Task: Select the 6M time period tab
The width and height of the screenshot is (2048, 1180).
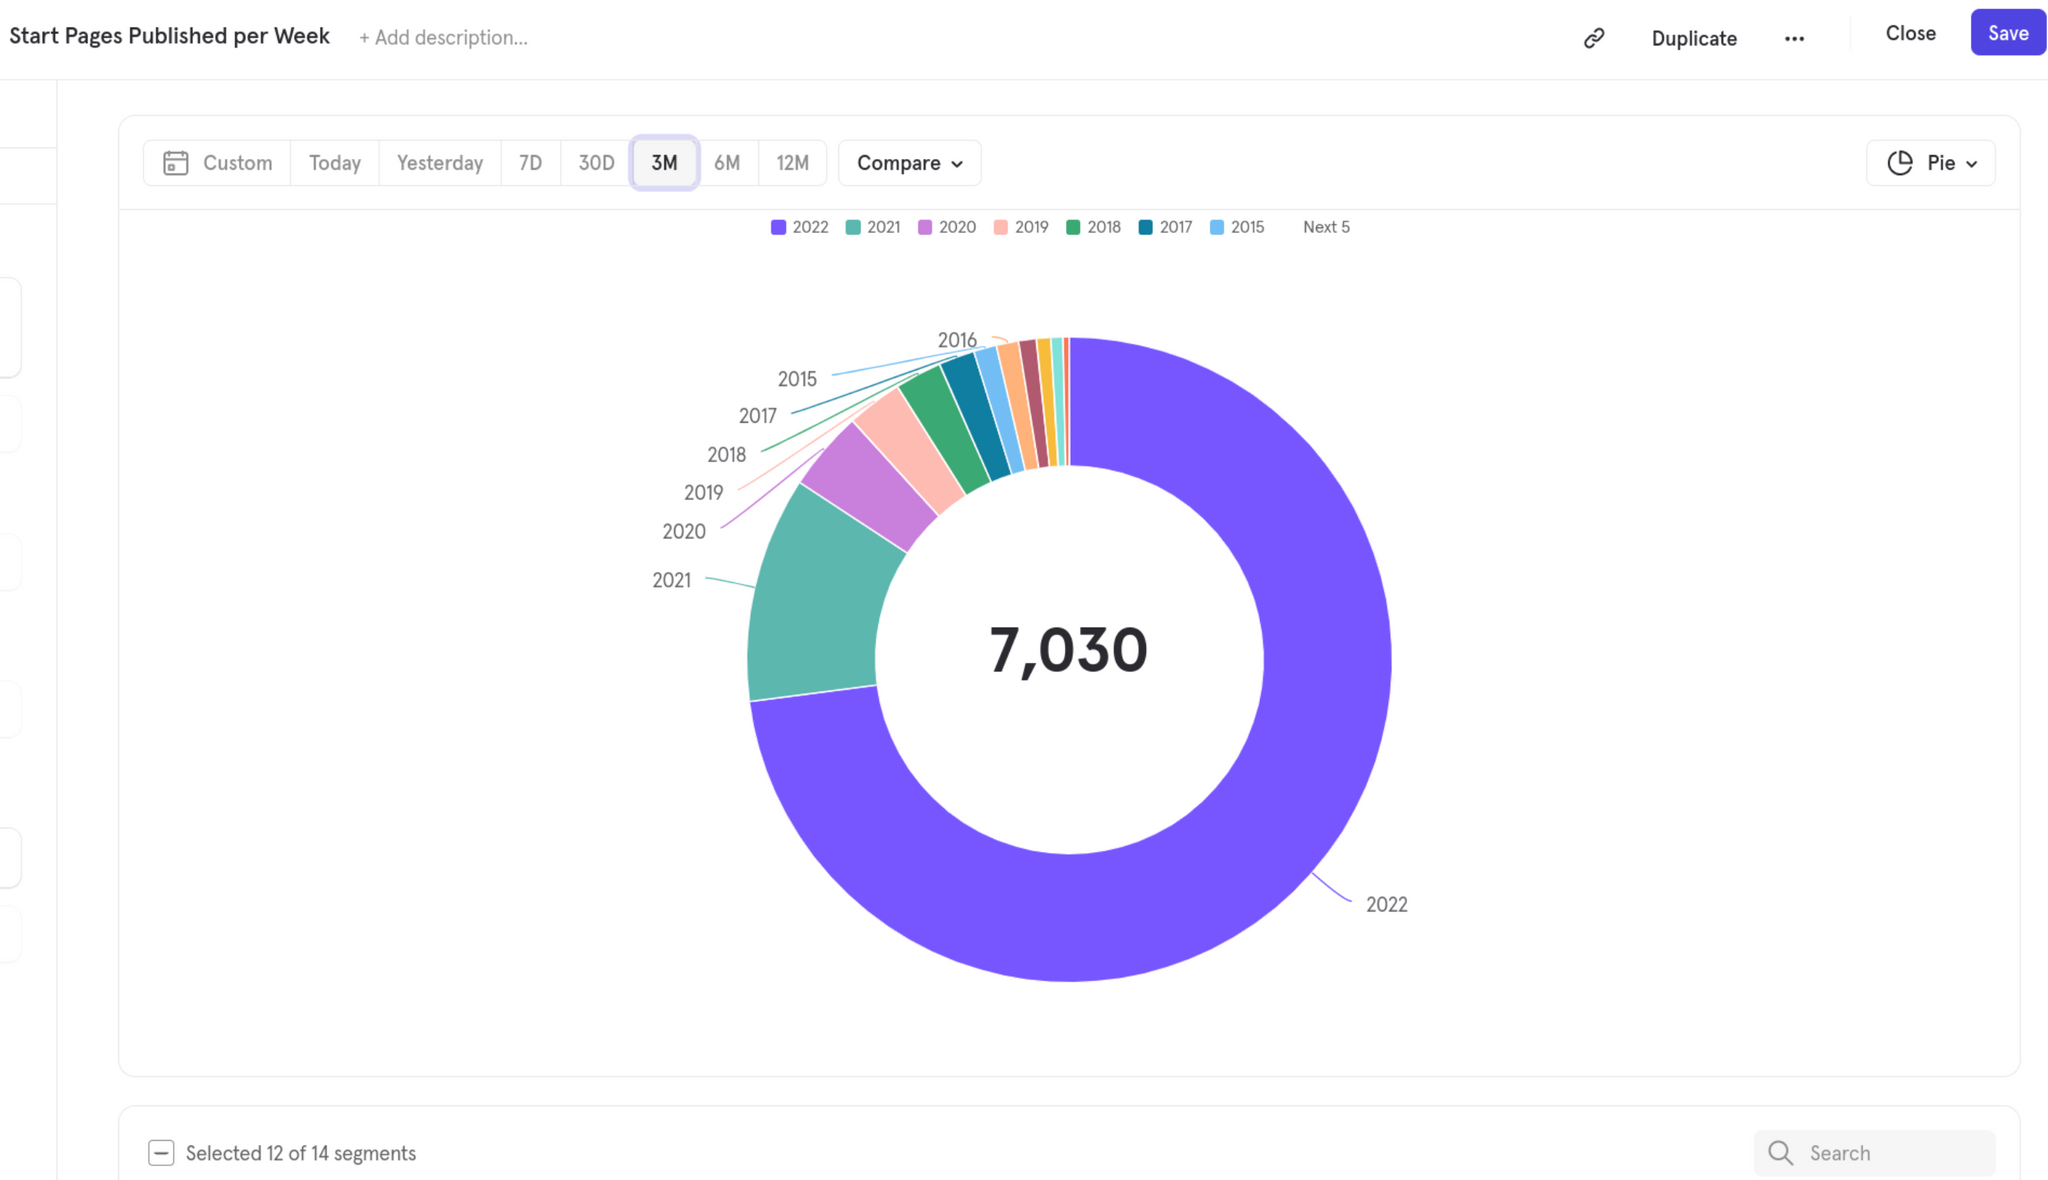Action: [727, 162]
